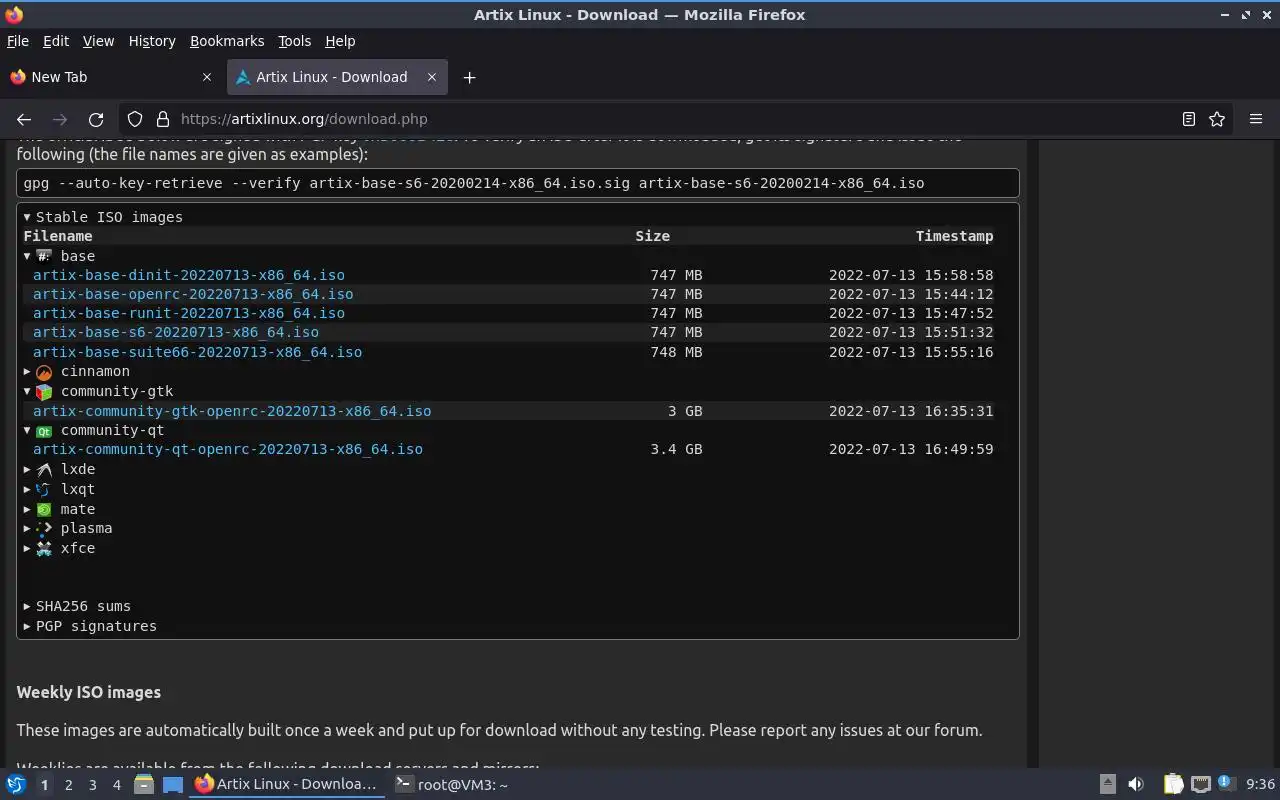Reload the Artix download page
Viewport: 1280px width, 800px height.
96,119
